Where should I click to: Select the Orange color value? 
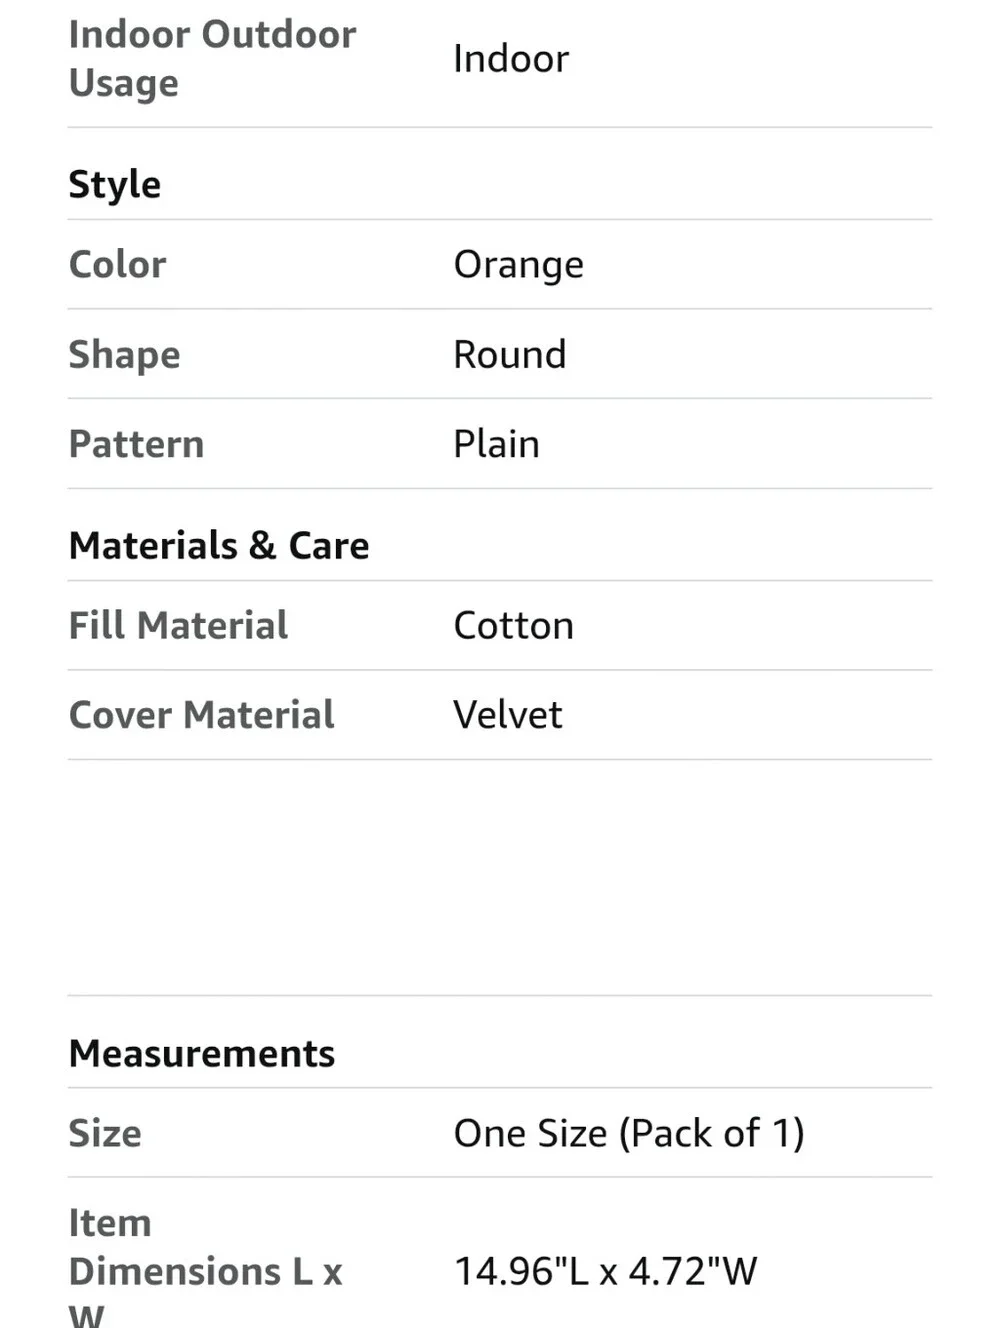tap(519, 266)
